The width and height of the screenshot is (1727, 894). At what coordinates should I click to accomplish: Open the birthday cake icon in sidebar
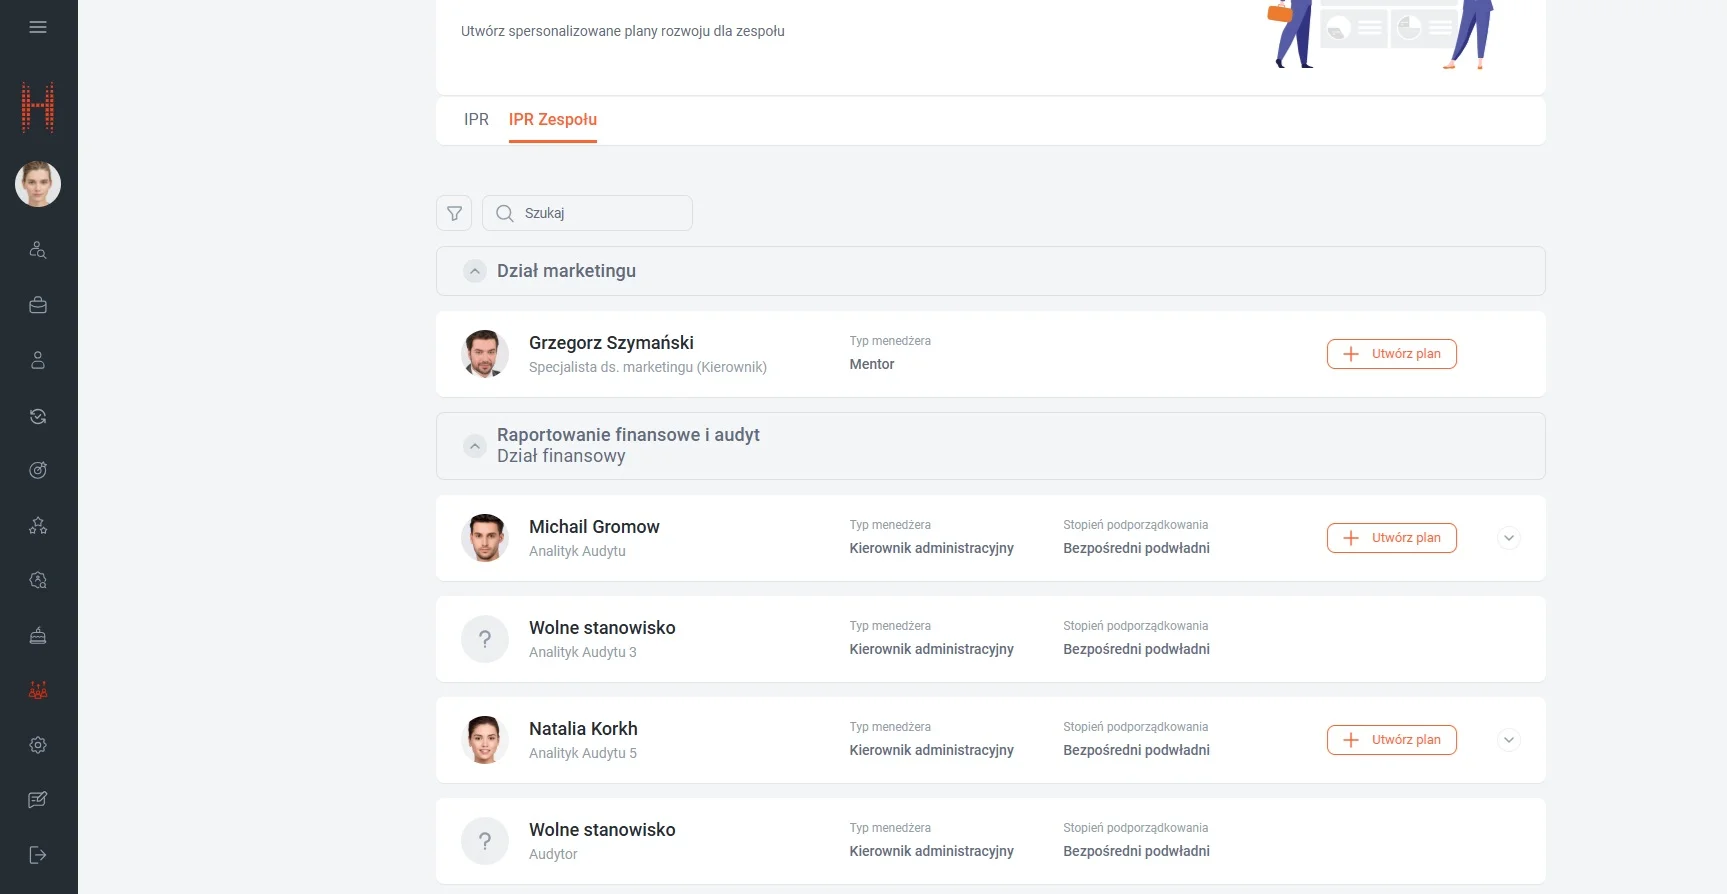coord(38,635)
